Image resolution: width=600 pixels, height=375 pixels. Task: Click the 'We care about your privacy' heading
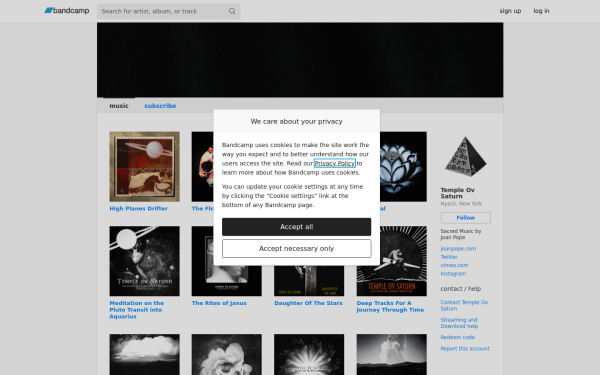[x=296, y=121]
